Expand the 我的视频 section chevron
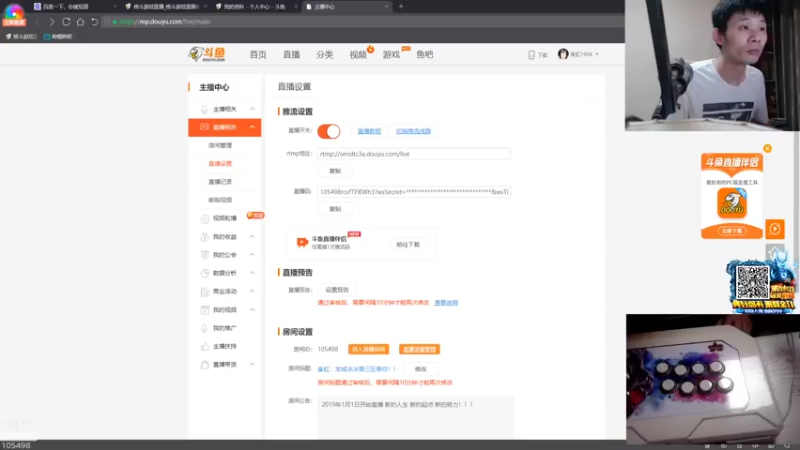This screenshot has height=450, width=800. coord(252,310)
